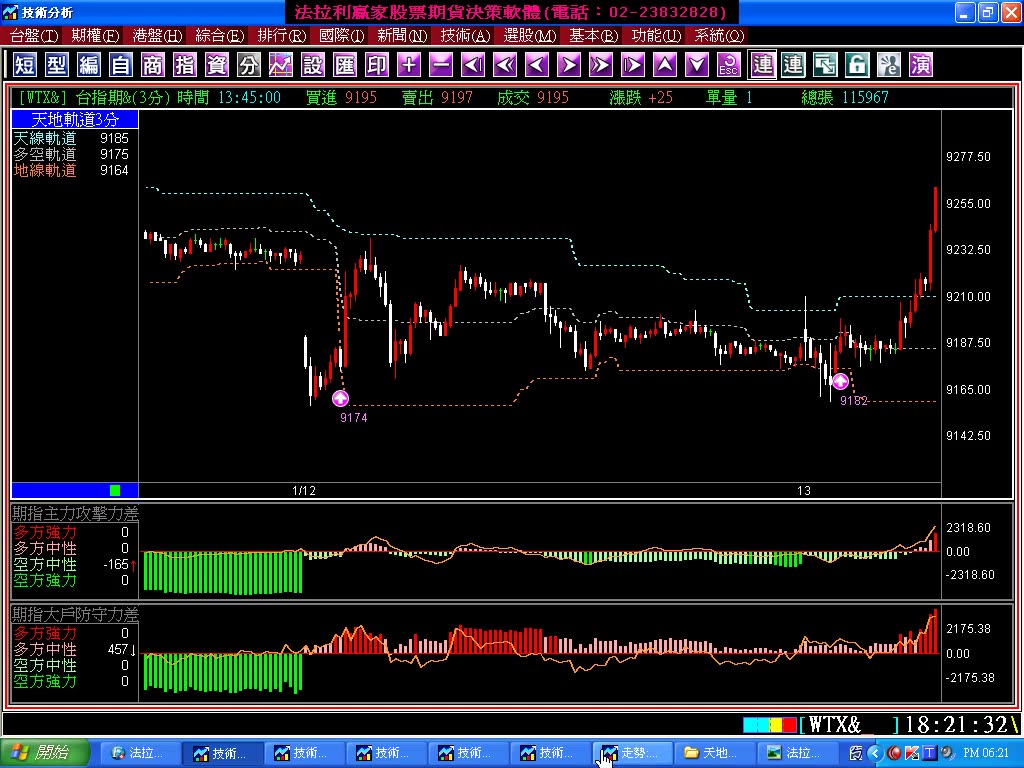The width and height of the screenshot is (1024, 768).
Task: Open the 綜合(E) menu
Action: [219, 36]
